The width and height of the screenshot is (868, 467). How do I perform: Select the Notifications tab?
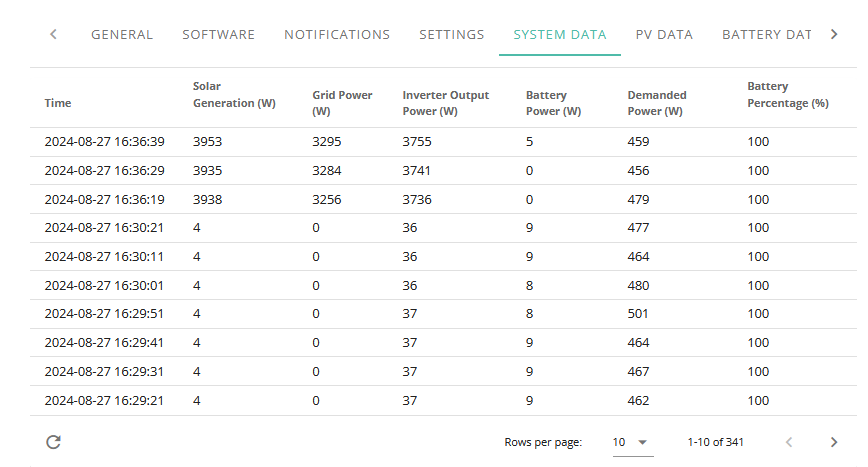(x=337, y=34)
